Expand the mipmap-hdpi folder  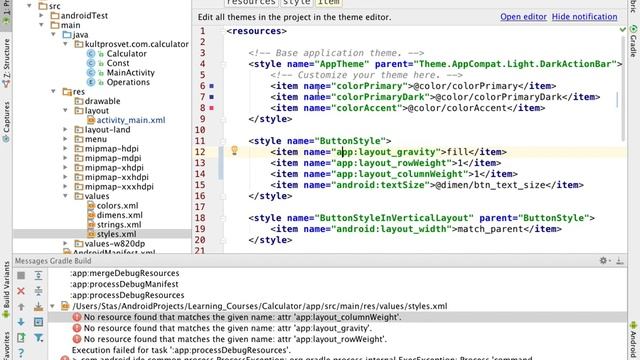click(x=65, y=149)
